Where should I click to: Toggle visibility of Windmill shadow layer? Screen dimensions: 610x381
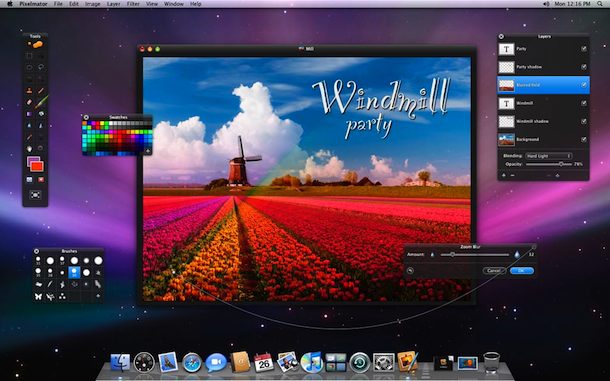click(584, 121)
